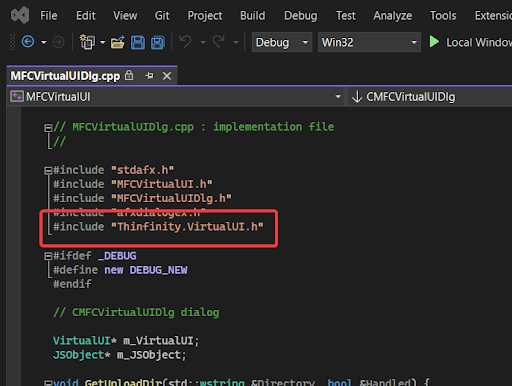Pin the MFCVirtualUIDlg.cpp tab
This screenshot has width=512, height=386.
149,76
